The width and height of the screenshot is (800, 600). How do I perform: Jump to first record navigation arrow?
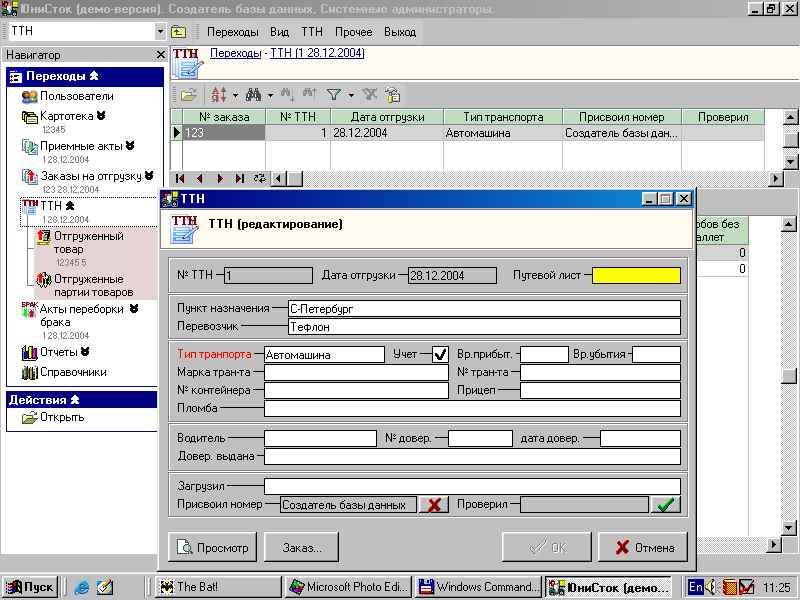point(180,178)
